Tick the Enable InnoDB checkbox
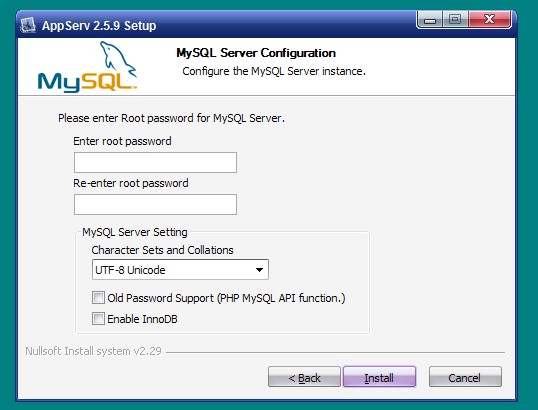 pos(98,318)
